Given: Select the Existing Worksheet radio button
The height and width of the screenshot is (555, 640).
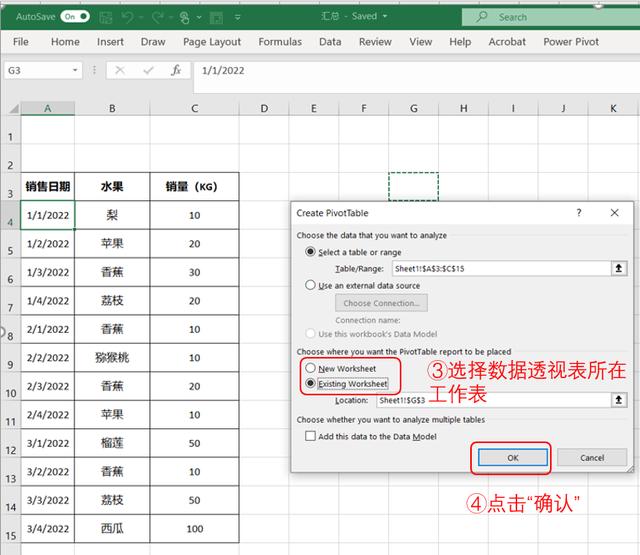Looking at the screenshot, I should point(311,384).
